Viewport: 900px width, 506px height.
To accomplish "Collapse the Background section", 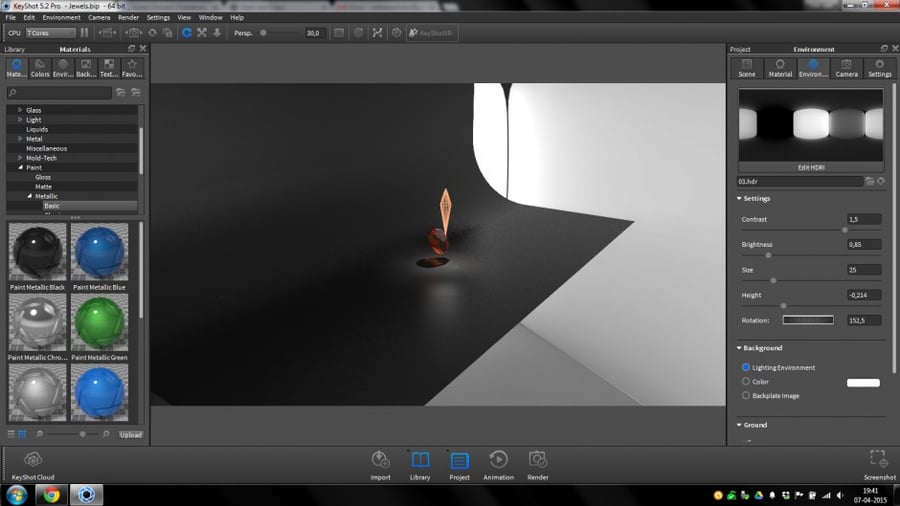I will [739, 348].
